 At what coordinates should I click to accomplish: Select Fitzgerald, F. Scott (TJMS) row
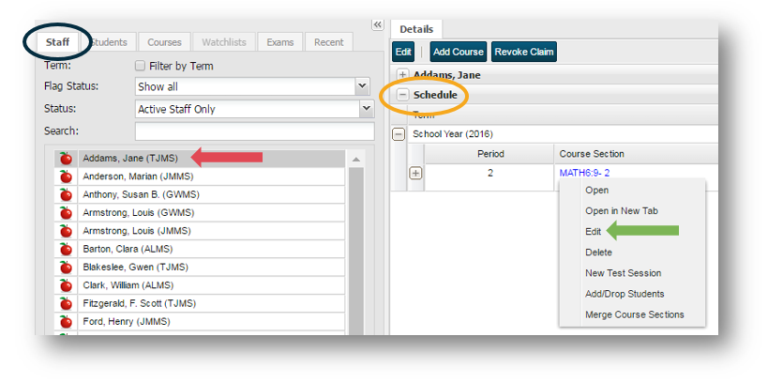(x=211, y=304)
